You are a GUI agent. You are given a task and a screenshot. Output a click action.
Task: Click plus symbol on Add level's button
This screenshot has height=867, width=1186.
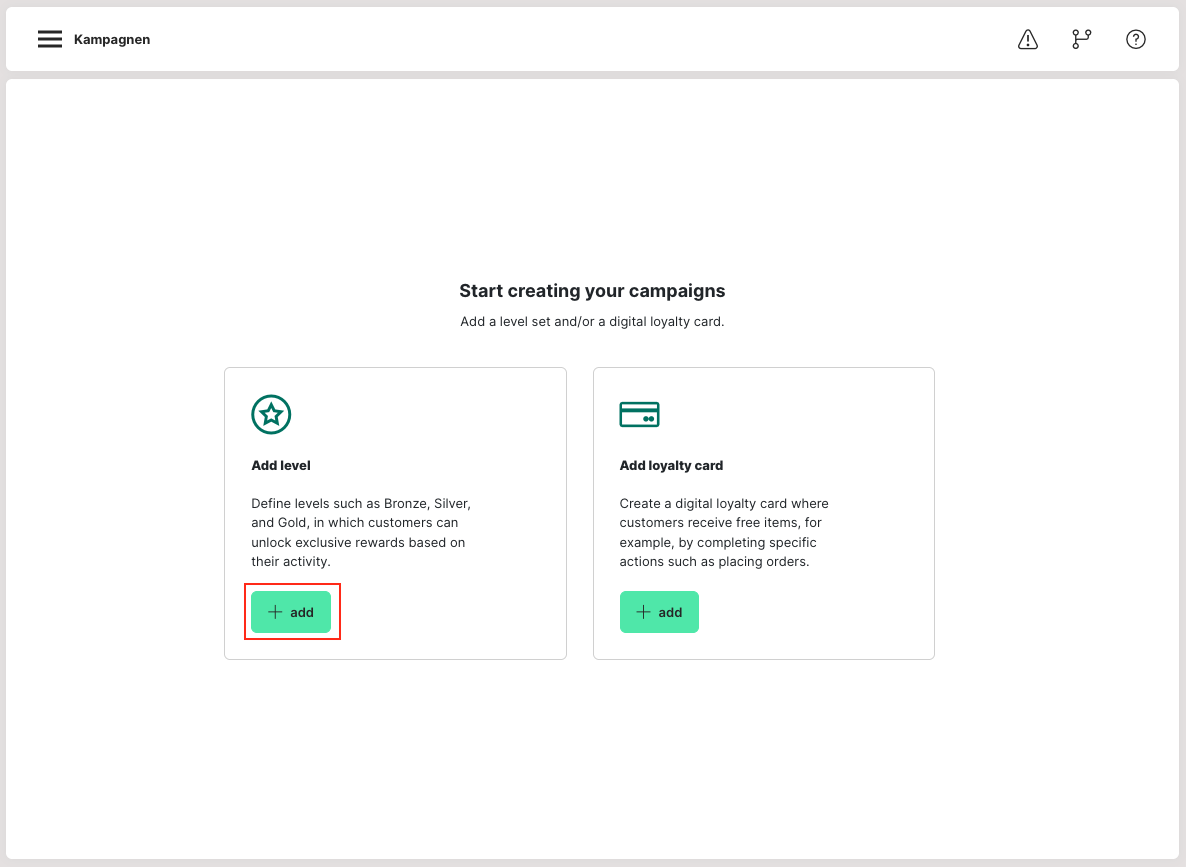tap(275, 612)
